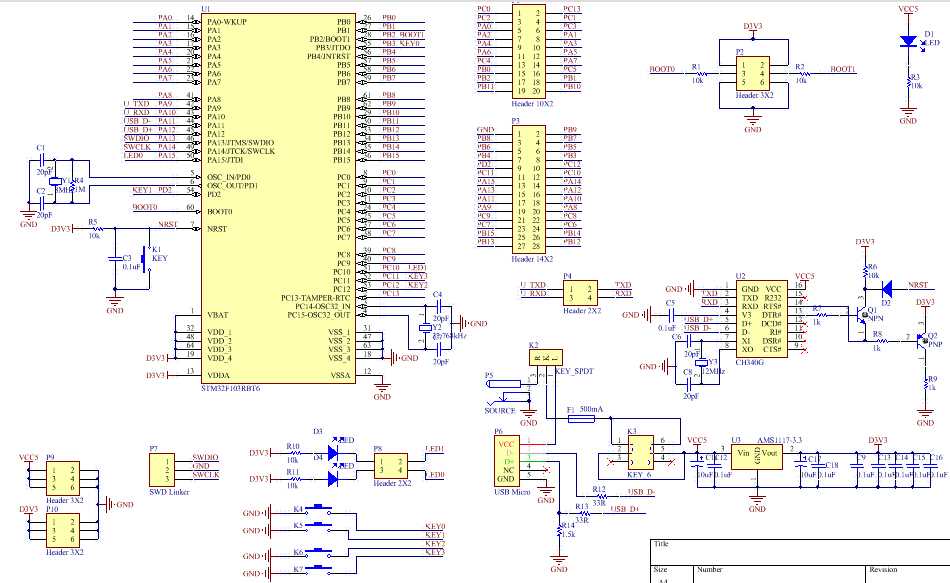Click the K7 pushbutton symbol

click(x=319, y=568)
